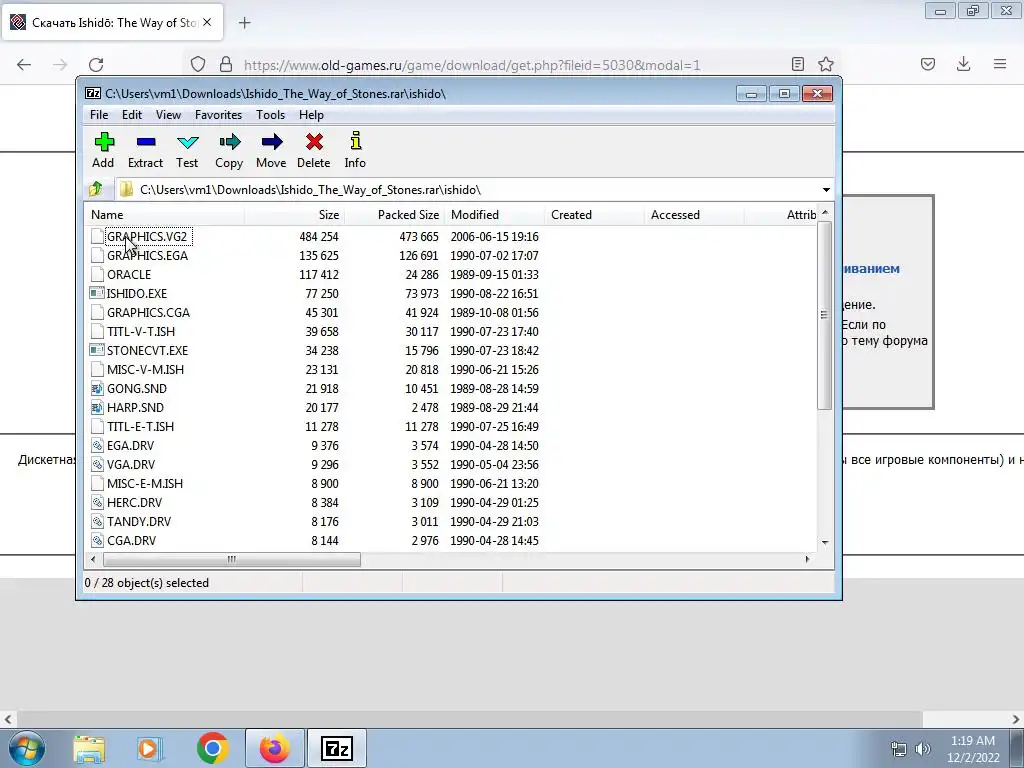Select the STONECVT.EXE file icon
Image resolution: width=1024 pixels, height=768 pixels.
point(97,350)
